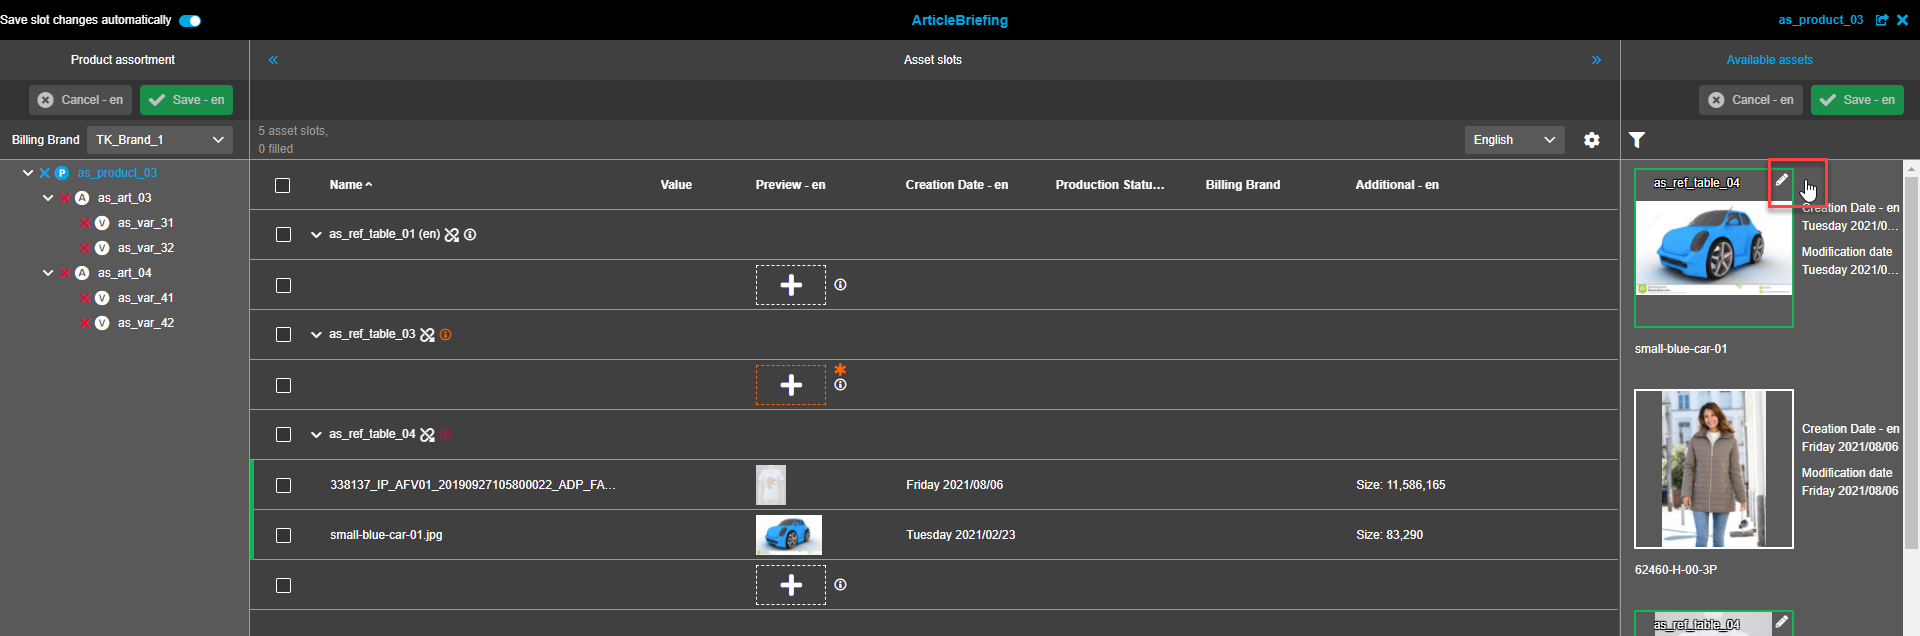Screen dimensions: 1920x636
Task: Collapse the as_ref_table_04 group row
Action: [316, 435]
